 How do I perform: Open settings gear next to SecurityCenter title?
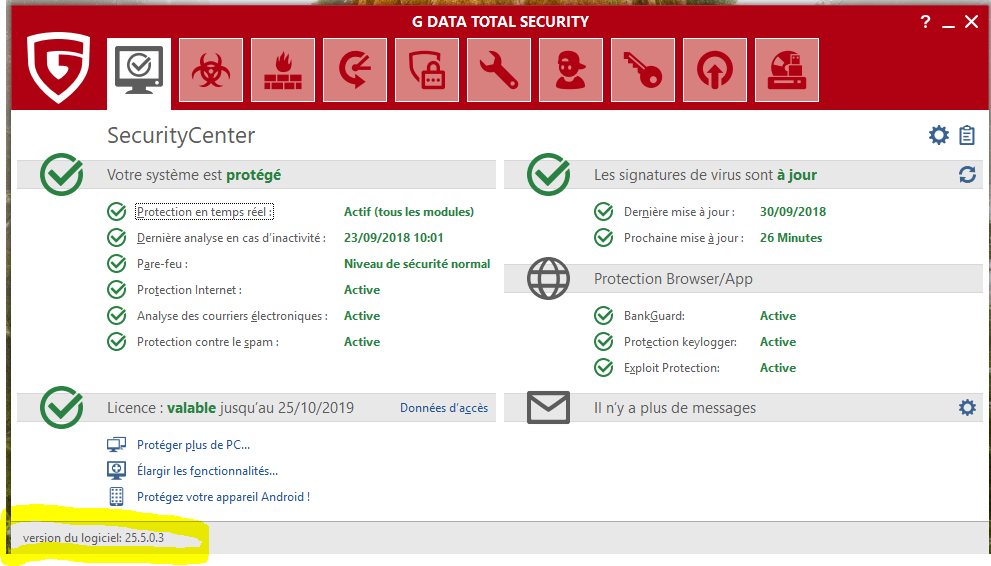tap(939, 135)
